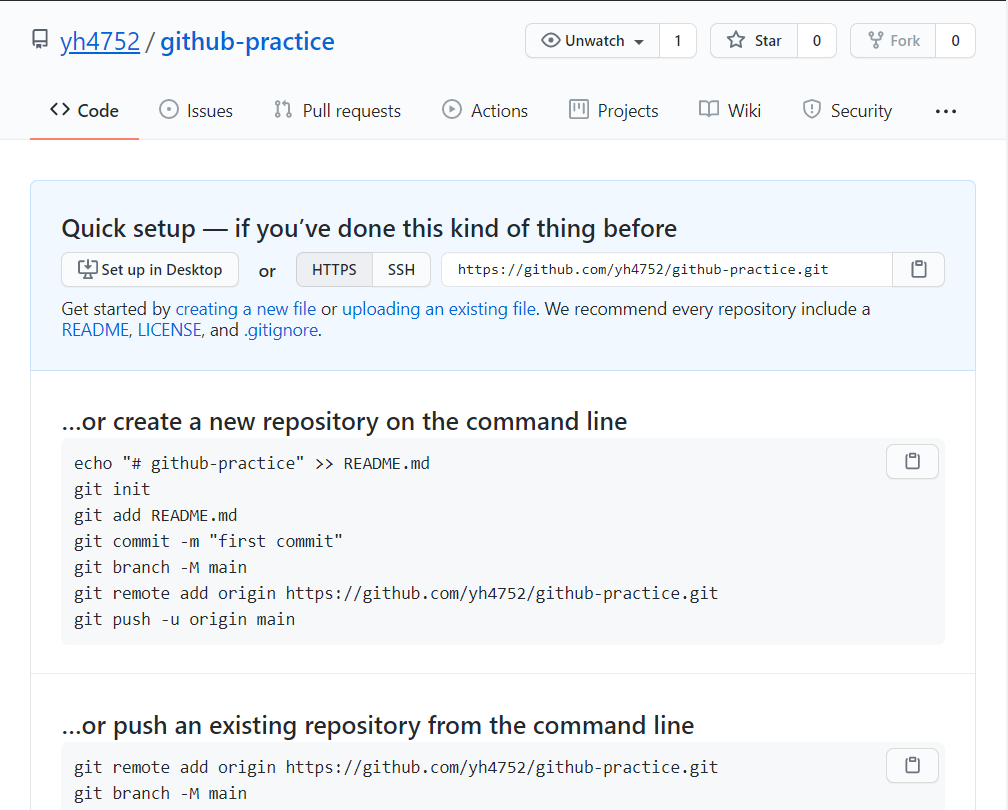Go to the Projects tab

click(614, 111)
